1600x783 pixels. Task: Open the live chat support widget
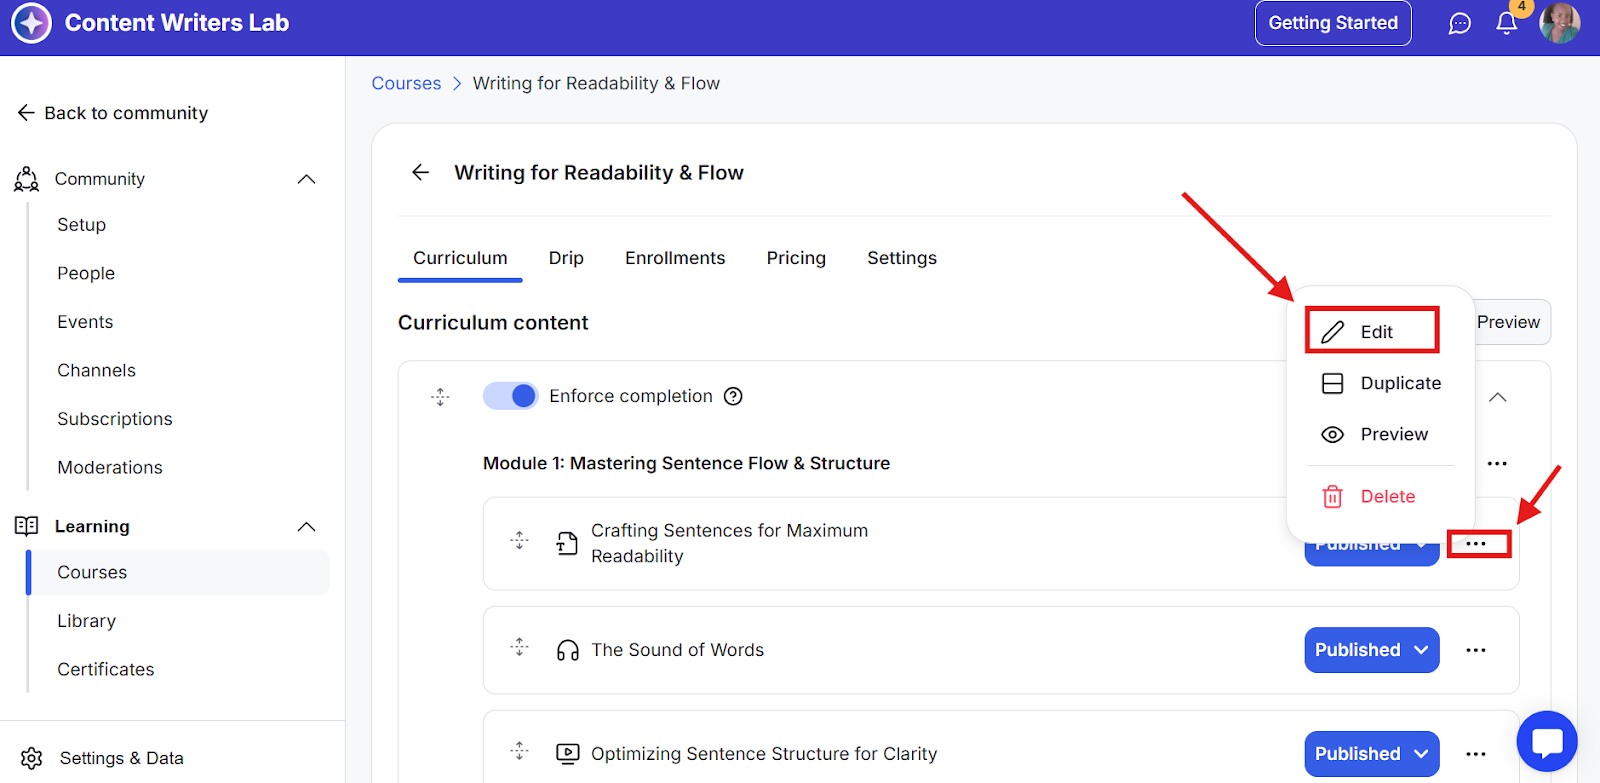click(1546, 742)
